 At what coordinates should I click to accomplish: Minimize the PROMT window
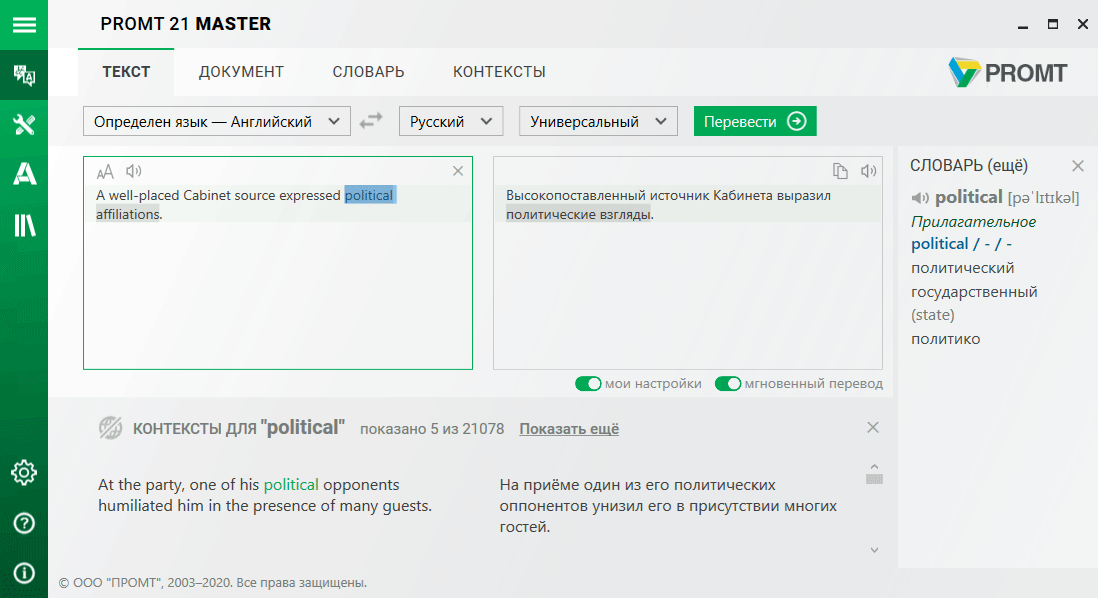[1023, 25]
